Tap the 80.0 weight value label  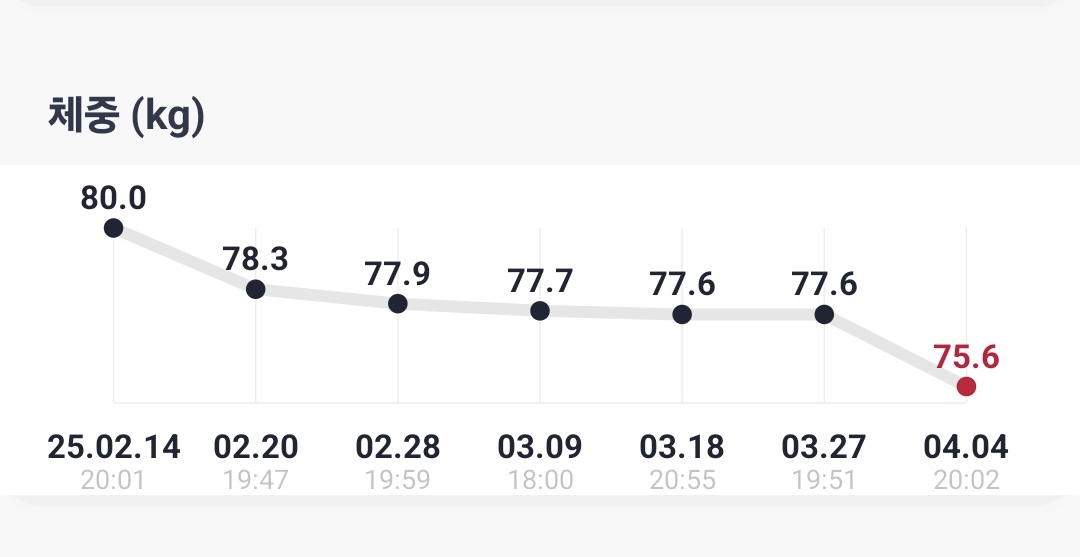click(114, 198)
